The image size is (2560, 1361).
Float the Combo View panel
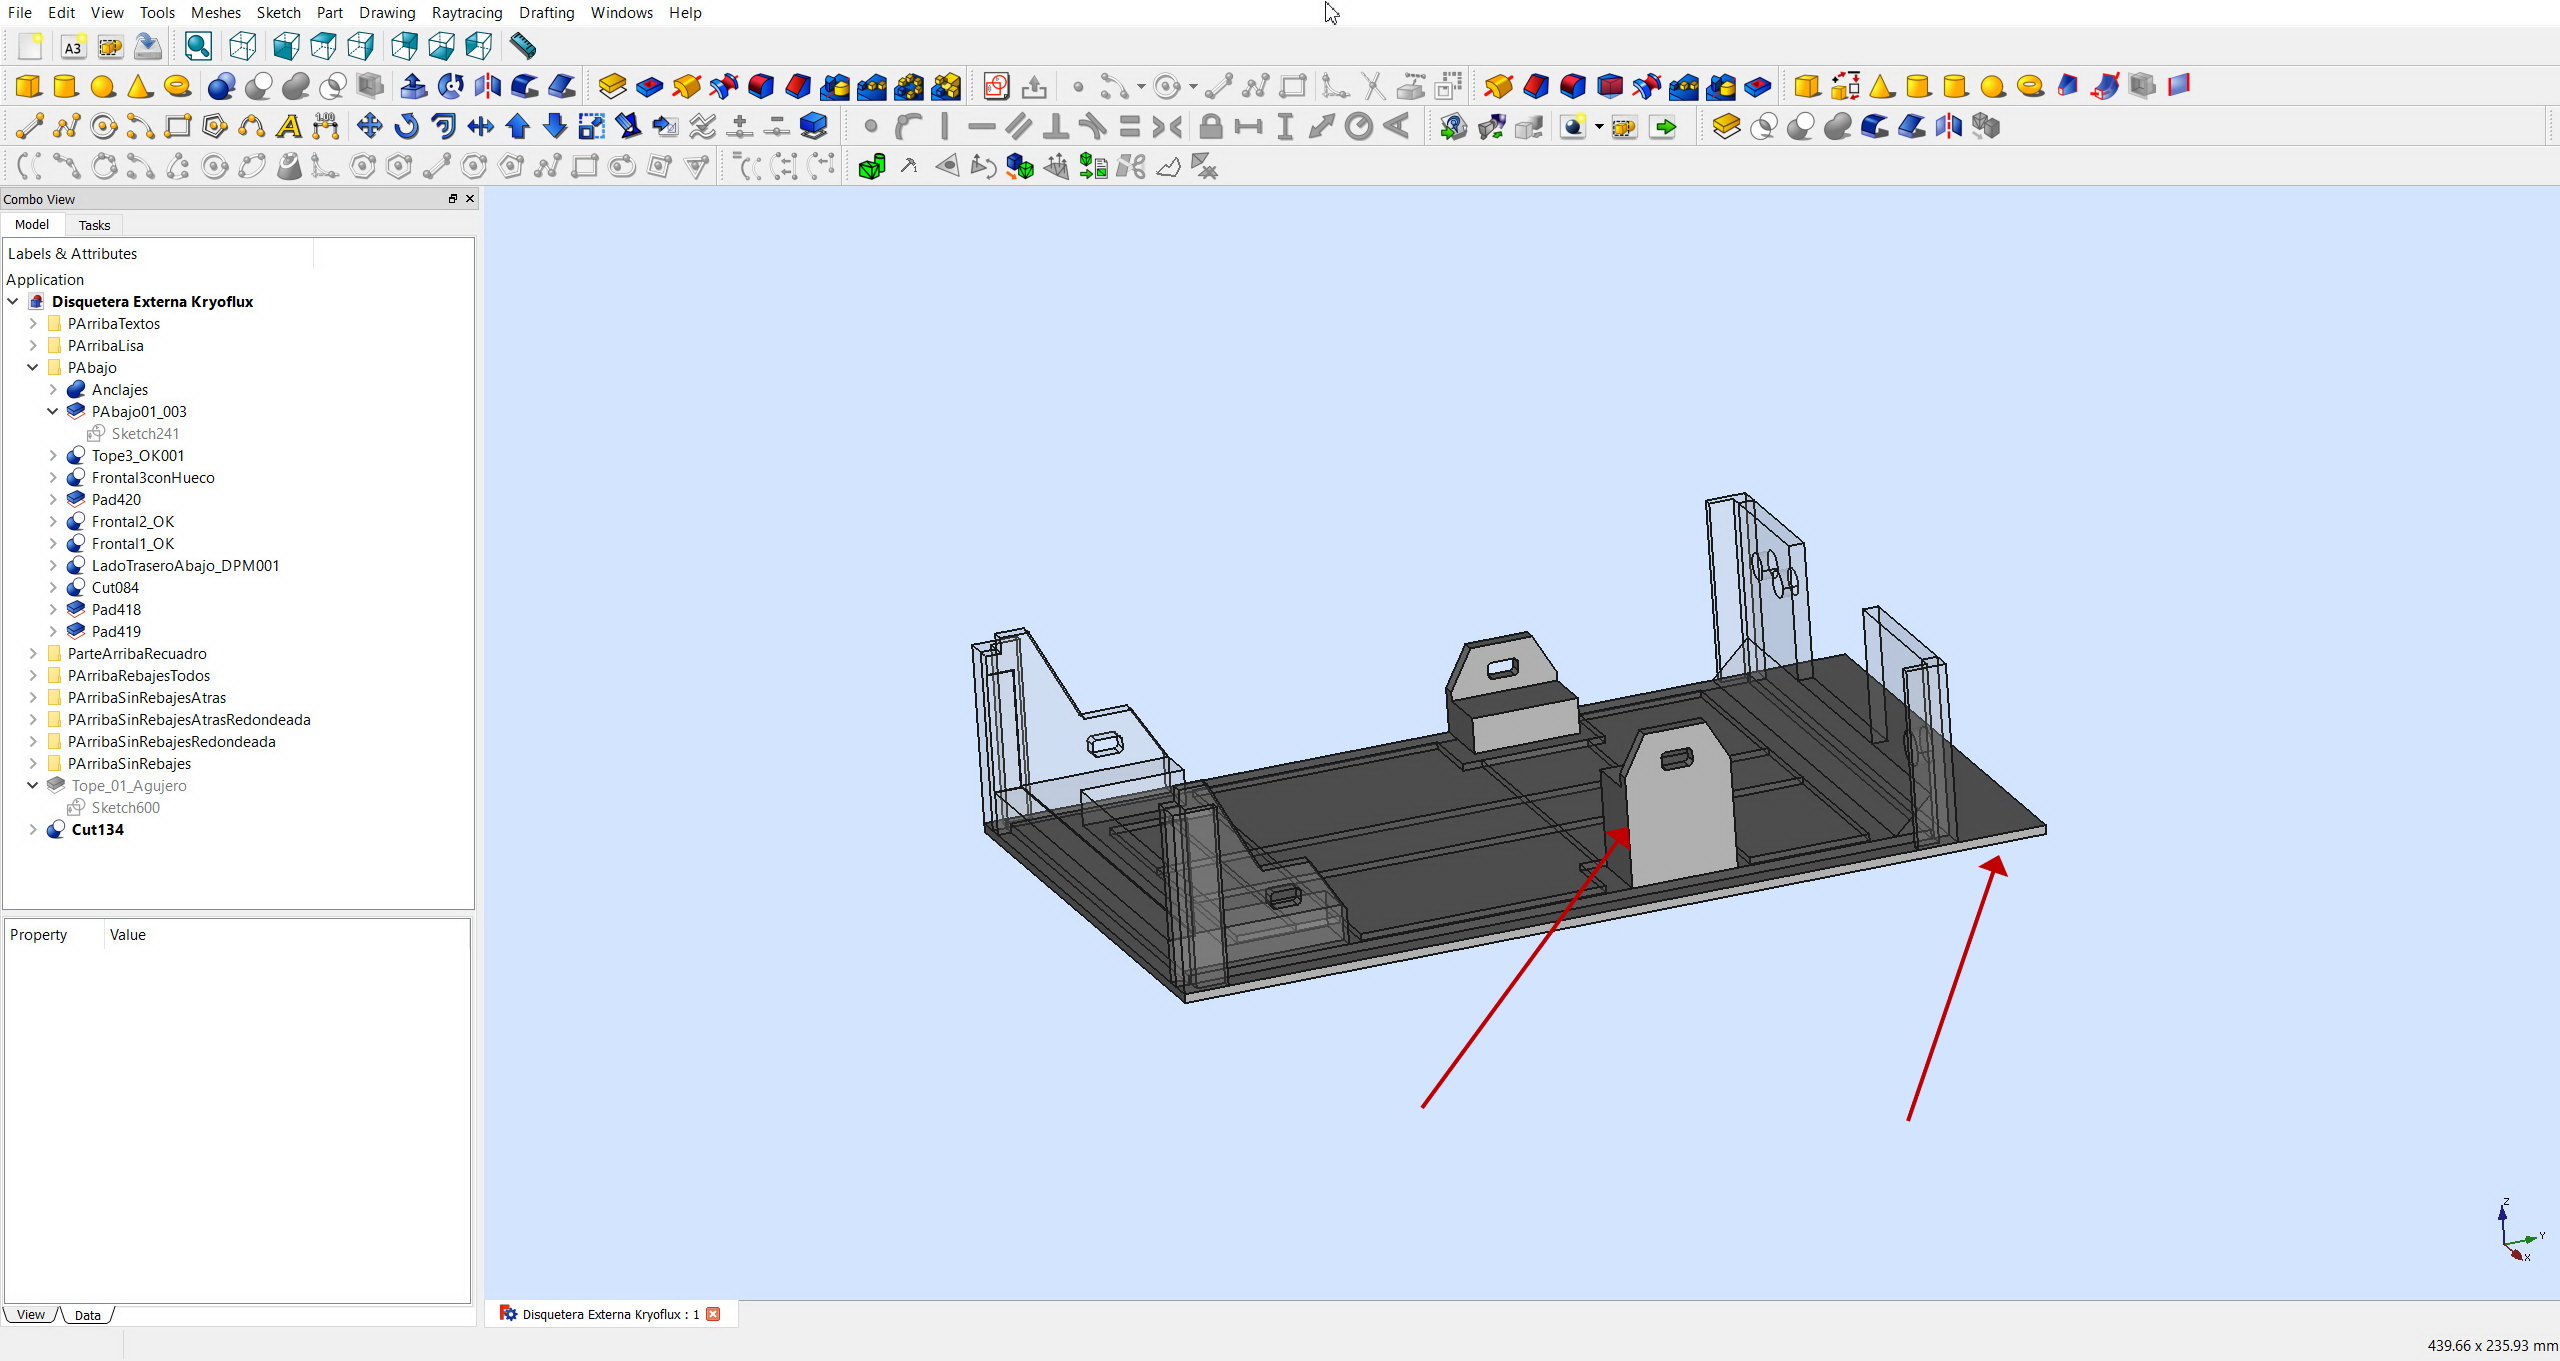[452, 199]
